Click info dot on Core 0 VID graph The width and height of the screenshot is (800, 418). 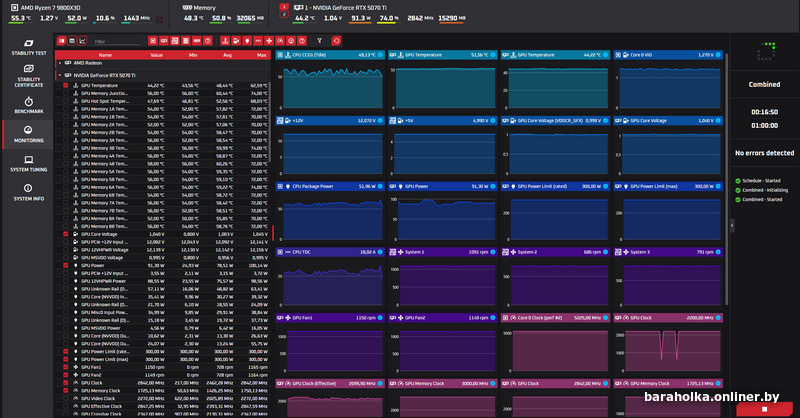pos(718,55)
